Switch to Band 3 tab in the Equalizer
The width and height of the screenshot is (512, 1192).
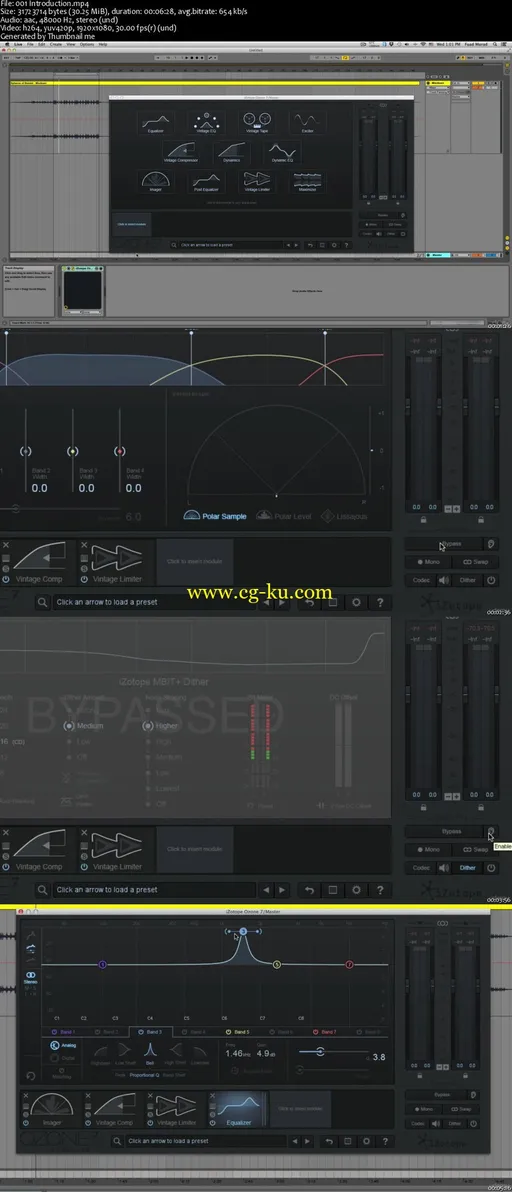pos(150,1032)
